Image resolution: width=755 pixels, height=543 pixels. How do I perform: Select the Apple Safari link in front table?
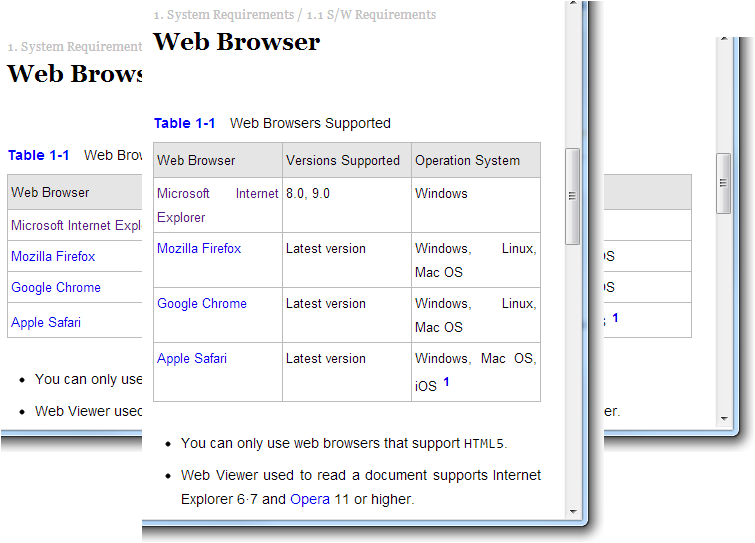[x=192, y=358]
